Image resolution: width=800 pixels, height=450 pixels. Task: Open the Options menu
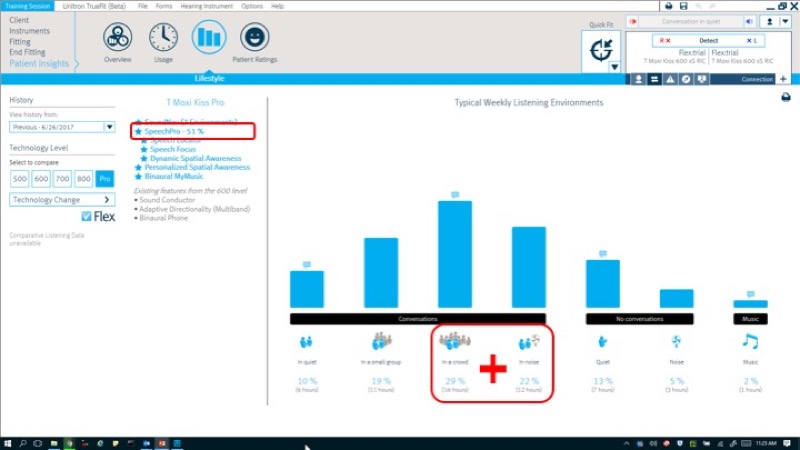[x=252, y=6]
